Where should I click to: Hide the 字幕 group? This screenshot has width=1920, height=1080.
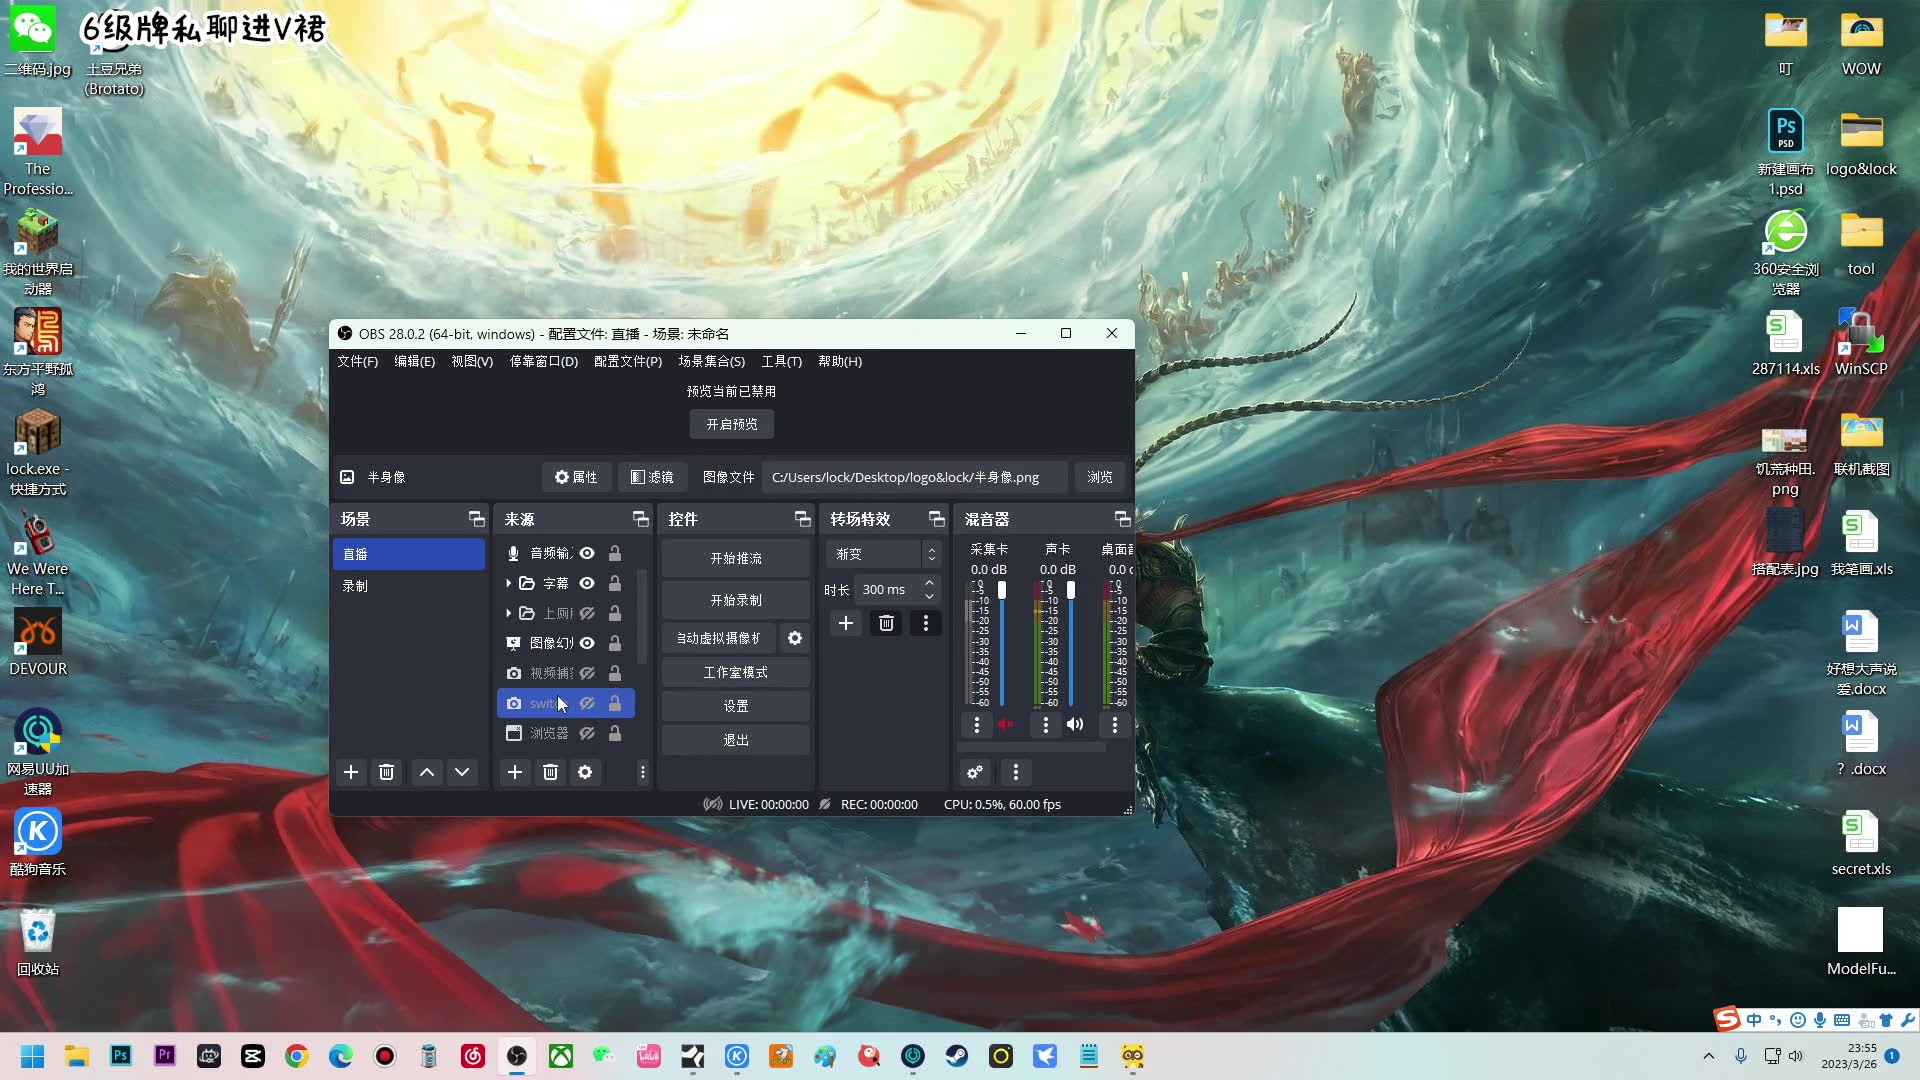[587, 583]
